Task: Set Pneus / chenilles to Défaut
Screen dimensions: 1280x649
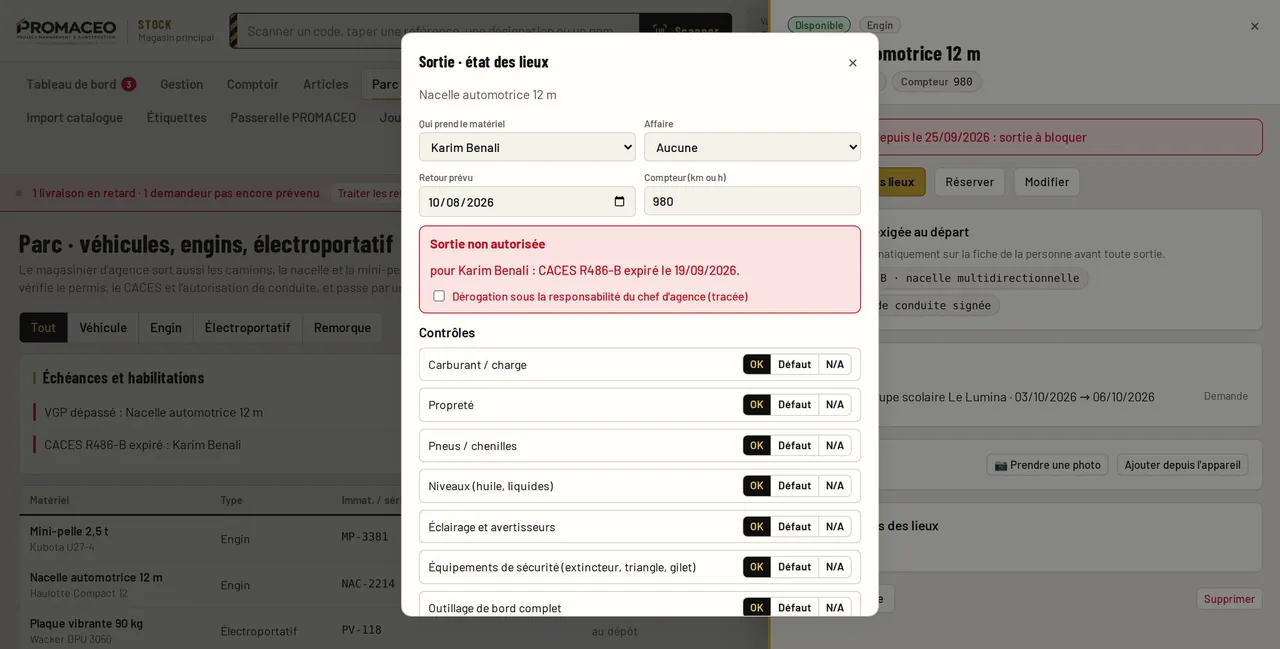Action: click(794, 445)
